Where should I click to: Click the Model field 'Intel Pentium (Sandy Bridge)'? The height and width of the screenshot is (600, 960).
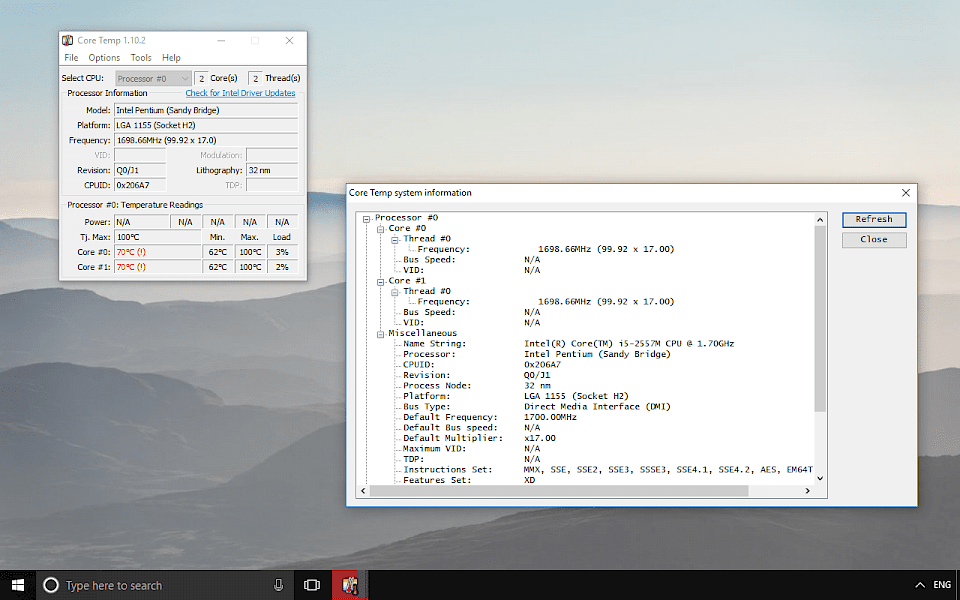click(x=206, y=110)
